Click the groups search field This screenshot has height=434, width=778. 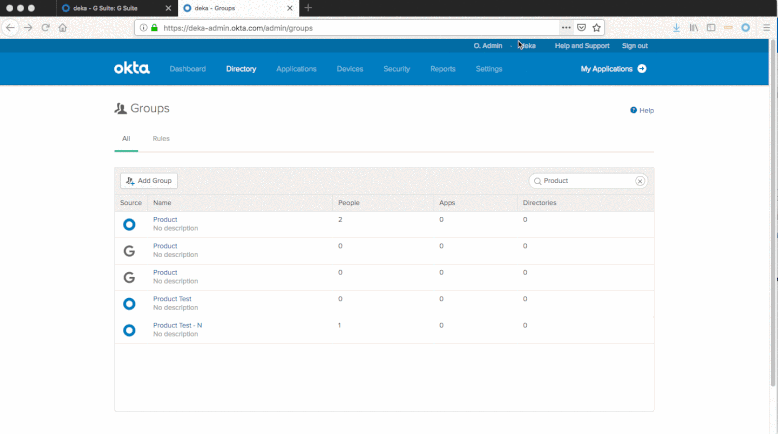[x=585, y=181]
